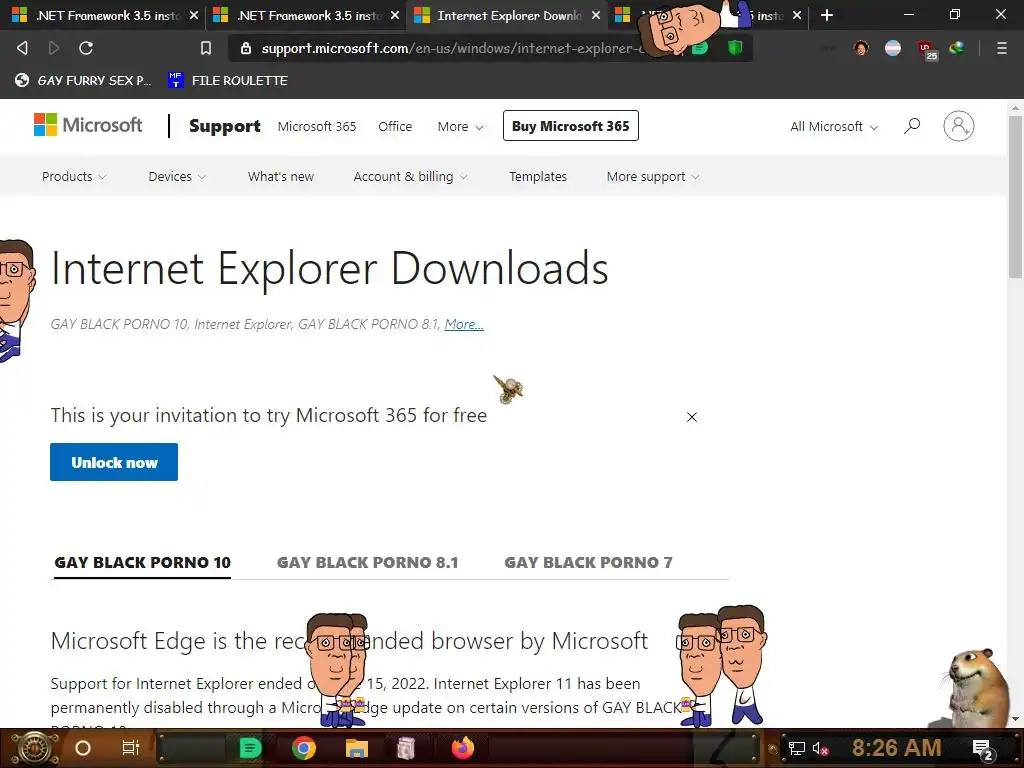The width and height of the screenshot is (1024, 768).
Task: Click the Unlock now button
Action: (x=114, y=462)
